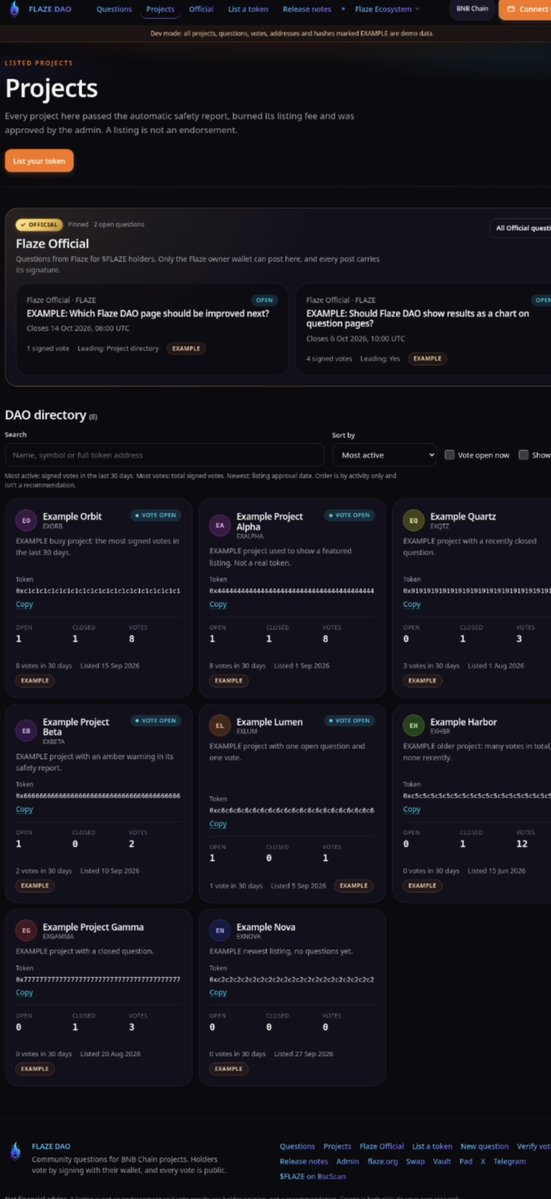Click the Example Orbit EO avatar icon
551x1199 pixels.
pyautogui.click(x=26, y=521)
